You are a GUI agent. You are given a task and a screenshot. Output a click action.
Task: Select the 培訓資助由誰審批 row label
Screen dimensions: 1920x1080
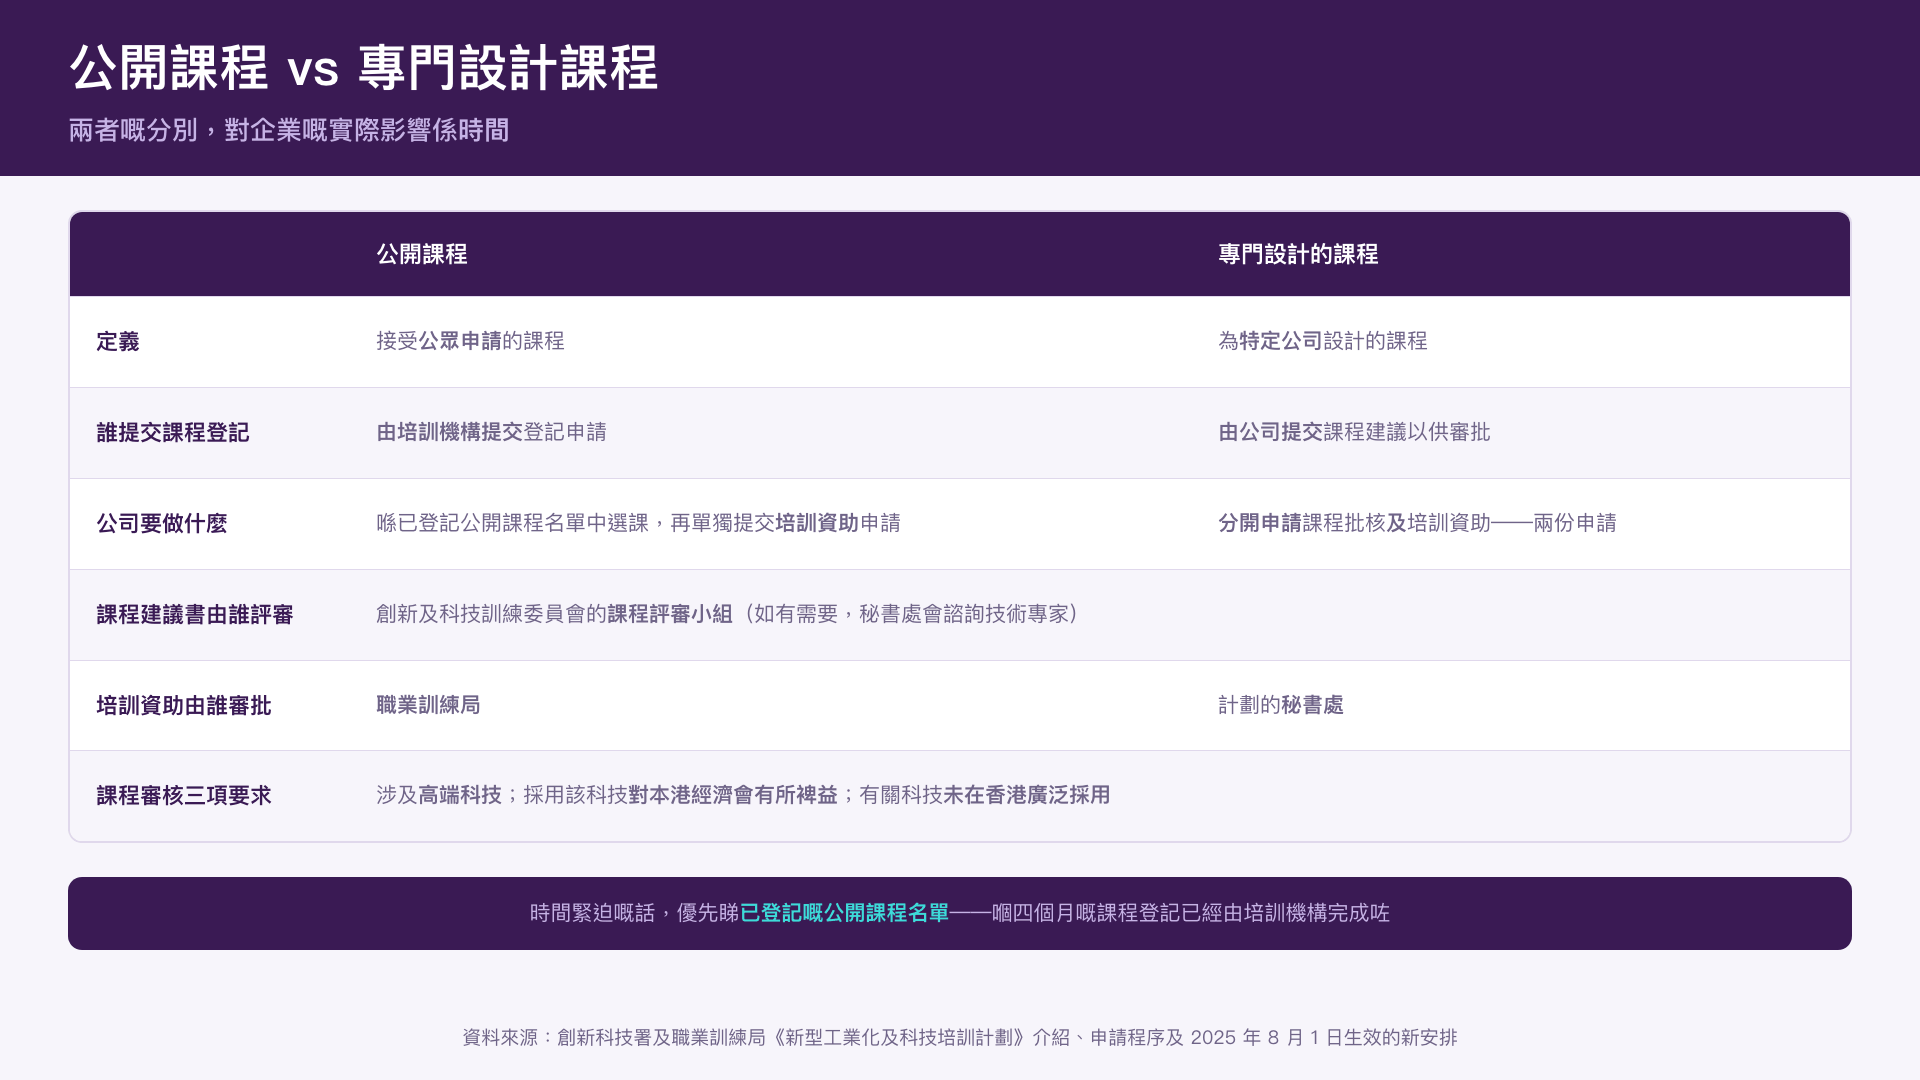point(184,706)
